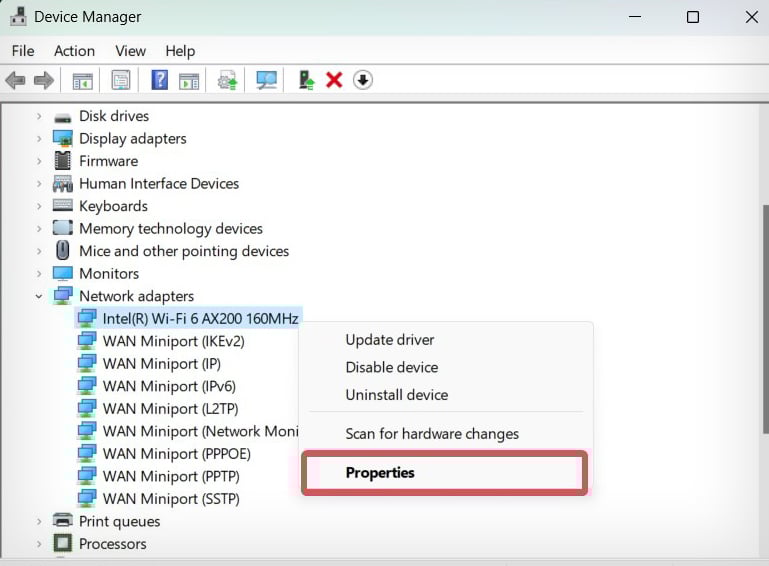
Task: Click the Update driver toolbar icon
Action: [307, 80]
